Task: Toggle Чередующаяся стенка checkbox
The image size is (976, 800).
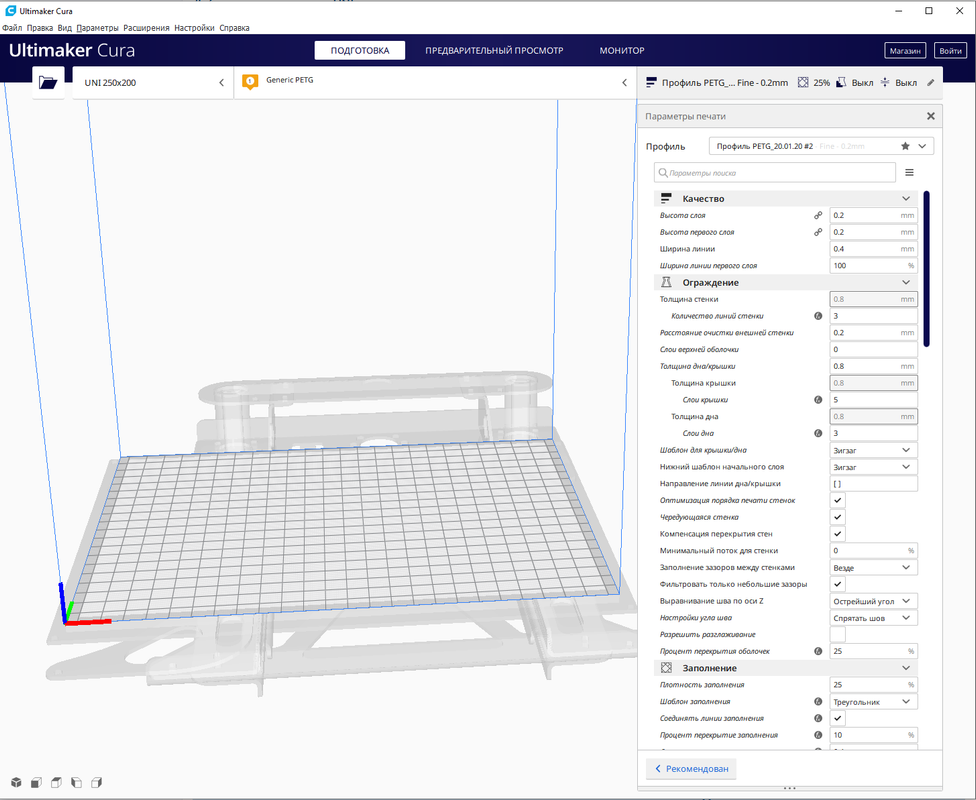Action: [838, 517]
